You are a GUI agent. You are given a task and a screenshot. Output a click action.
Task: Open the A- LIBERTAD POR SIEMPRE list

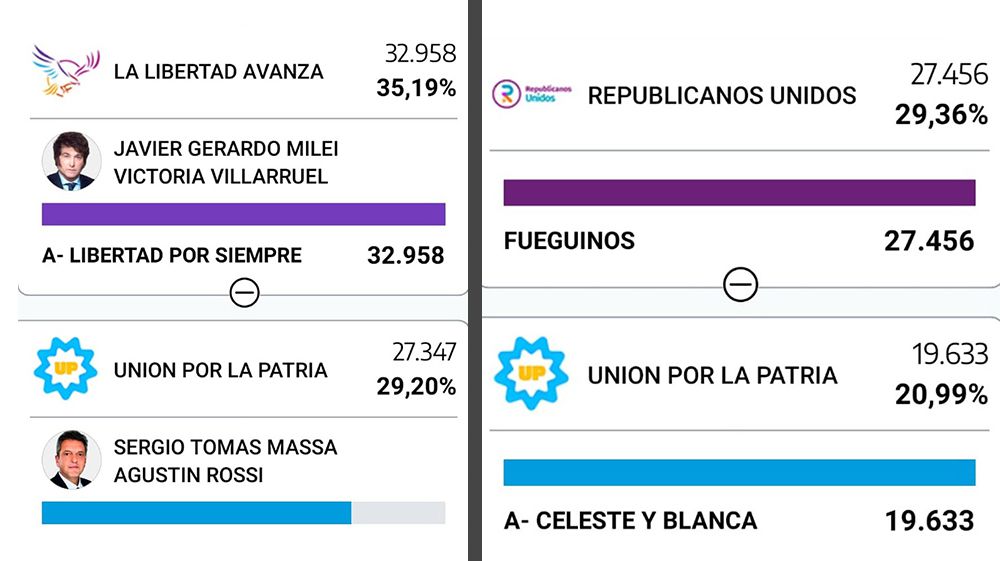172,255
